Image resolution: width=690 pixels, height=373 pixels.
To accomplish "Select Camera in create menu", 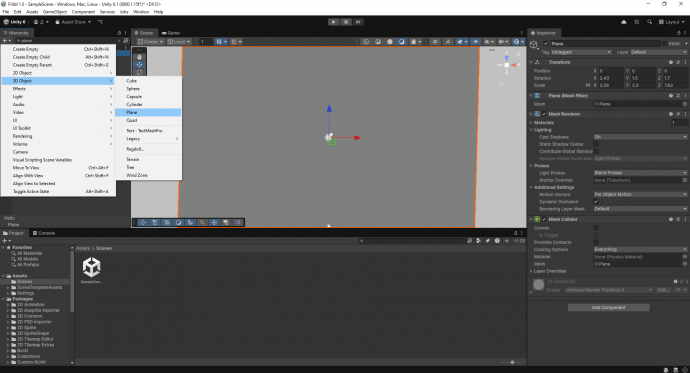I will pyautogui.click(x=59, y=152).
